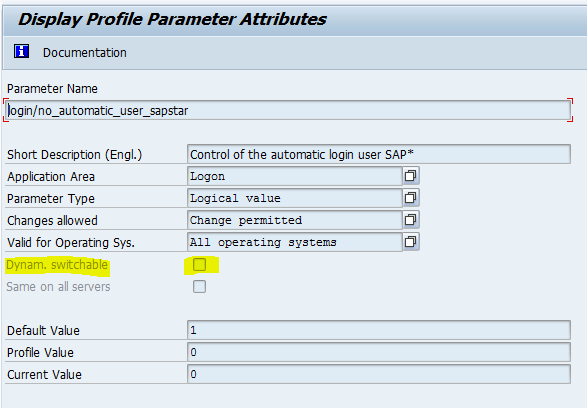
Task: Click the Application Area field showing Logon
Action: click(x=295, y=176)
